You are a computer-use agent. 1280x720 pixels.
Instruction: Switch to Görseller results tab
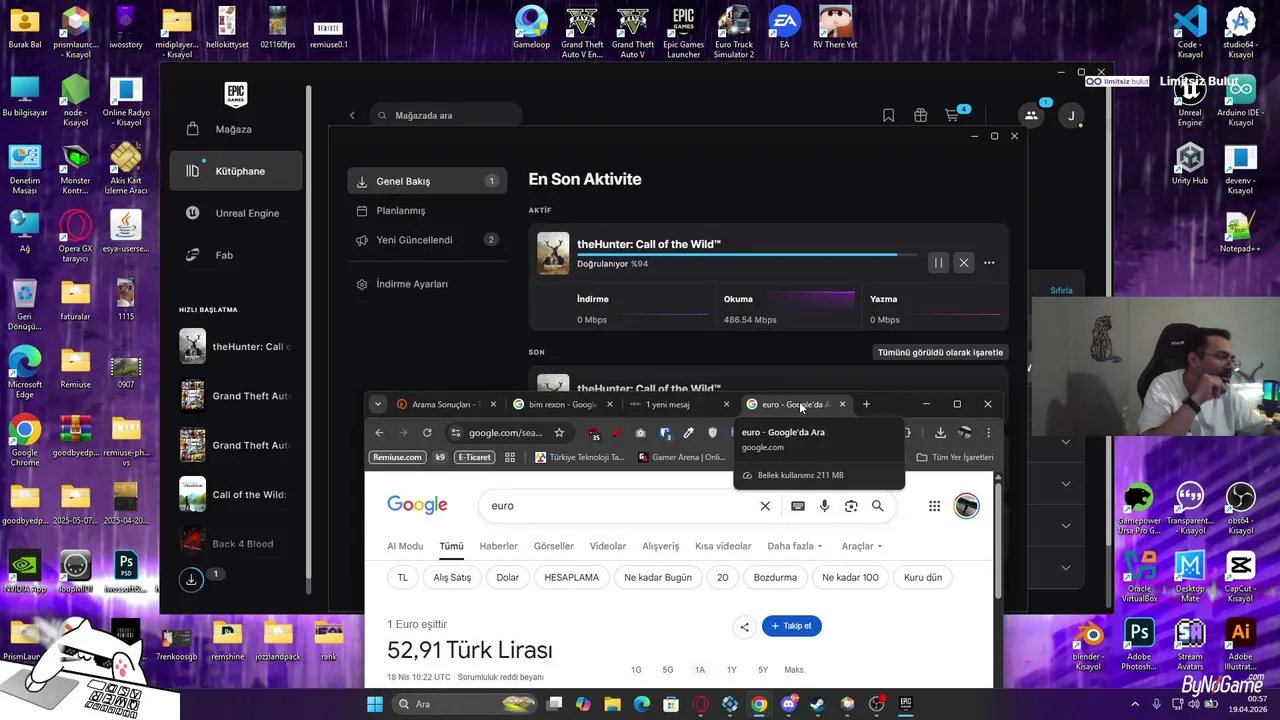pos(553,546)
